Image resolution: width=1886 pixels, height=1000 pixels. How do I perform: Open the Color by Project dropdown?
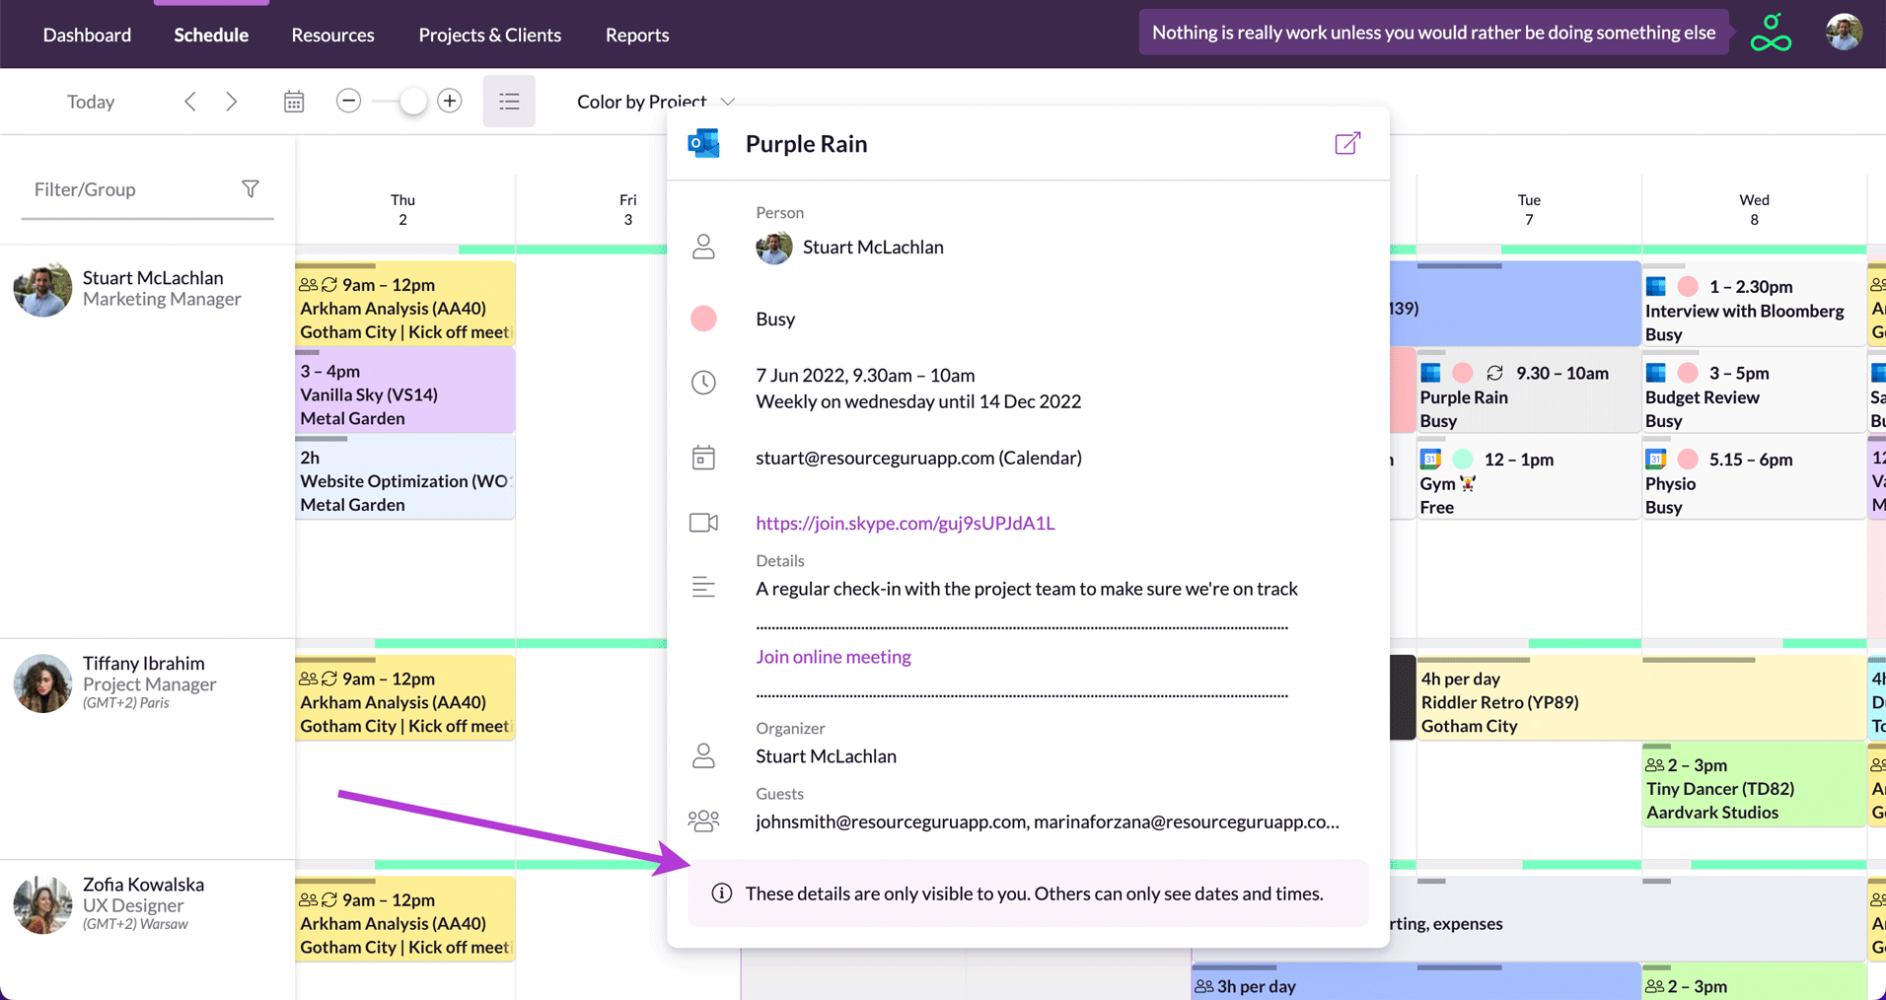point(653,100)
